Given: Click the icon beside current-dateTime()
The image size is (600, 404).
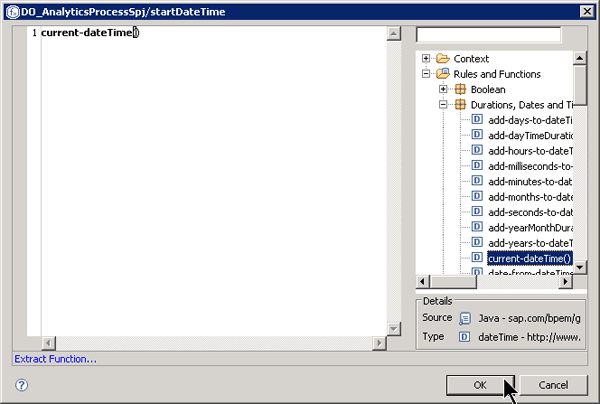Looking at the screenshot, I should [x=477, y=257].
